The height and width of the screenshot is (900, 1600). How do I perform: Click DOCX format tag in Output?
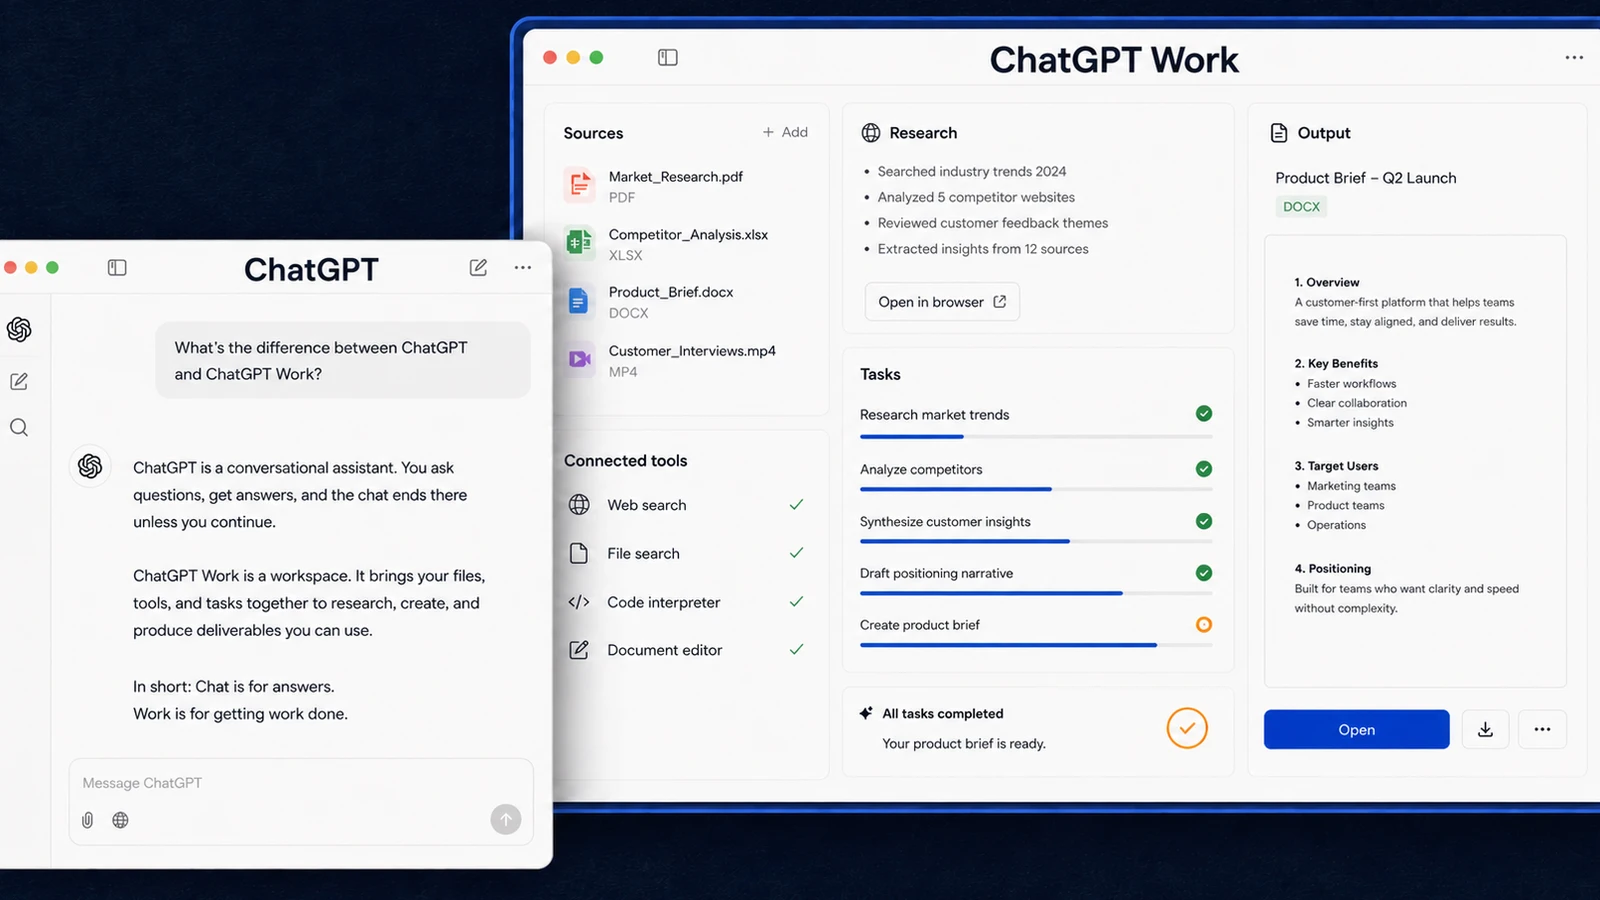point(1301,207)
